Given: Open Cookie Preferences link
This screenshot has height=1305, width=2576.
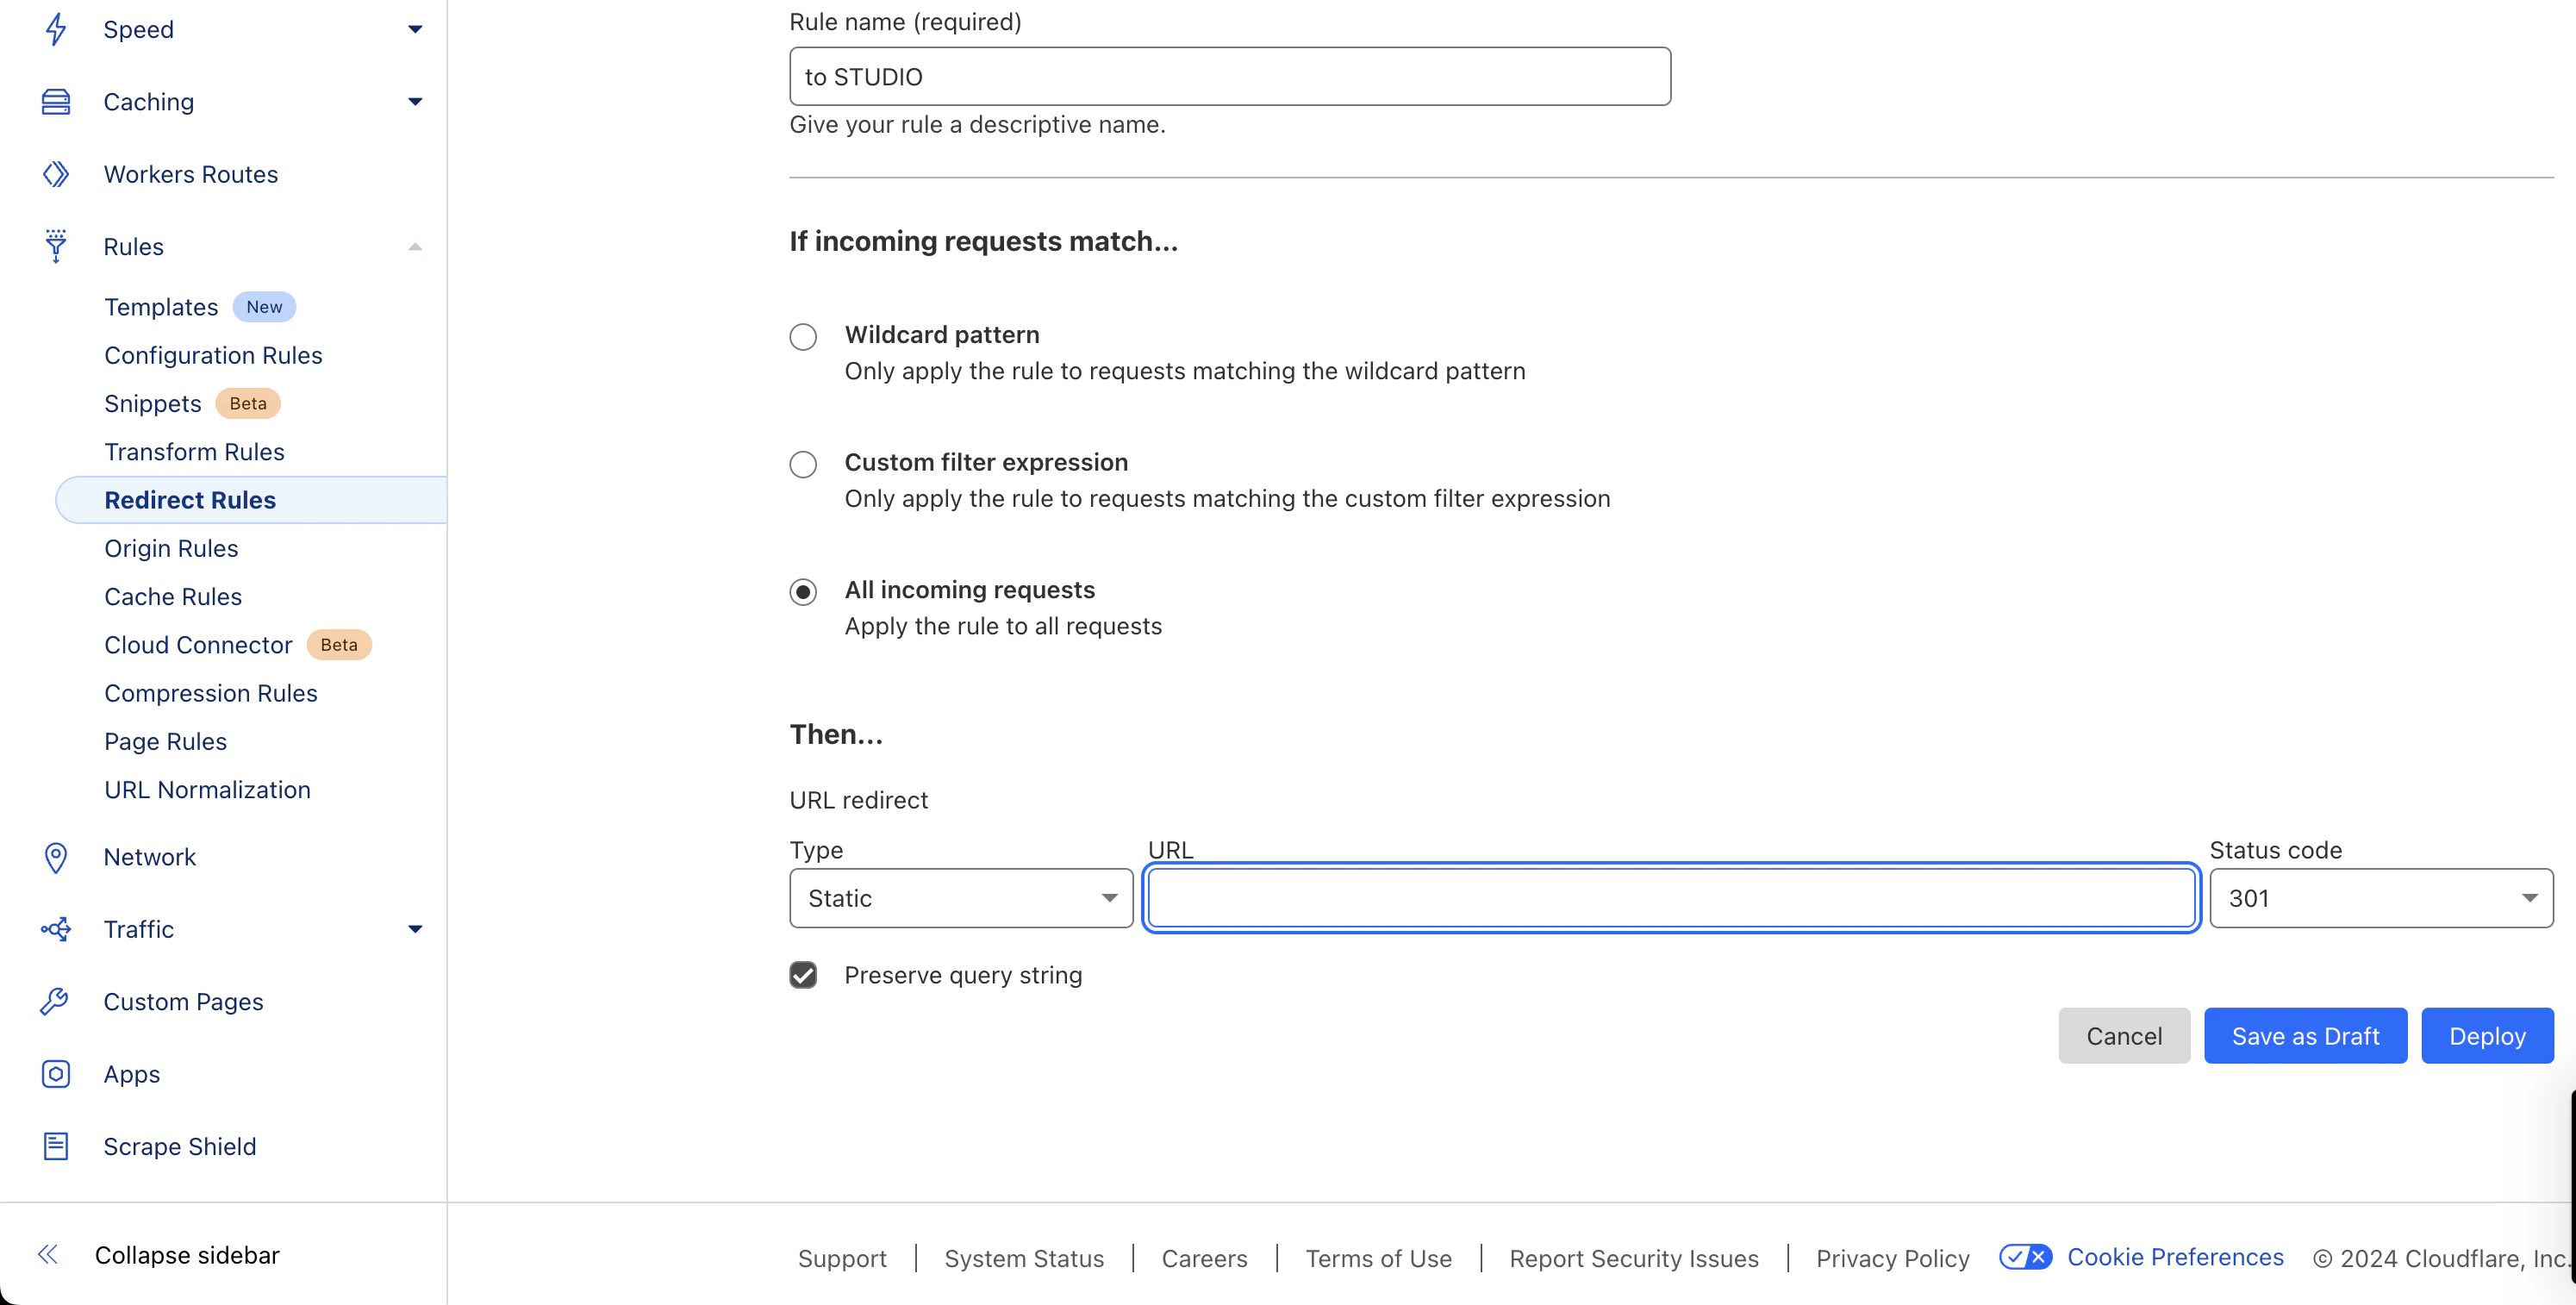Looking at the screenshot, I should [x=2175, y=1257].
